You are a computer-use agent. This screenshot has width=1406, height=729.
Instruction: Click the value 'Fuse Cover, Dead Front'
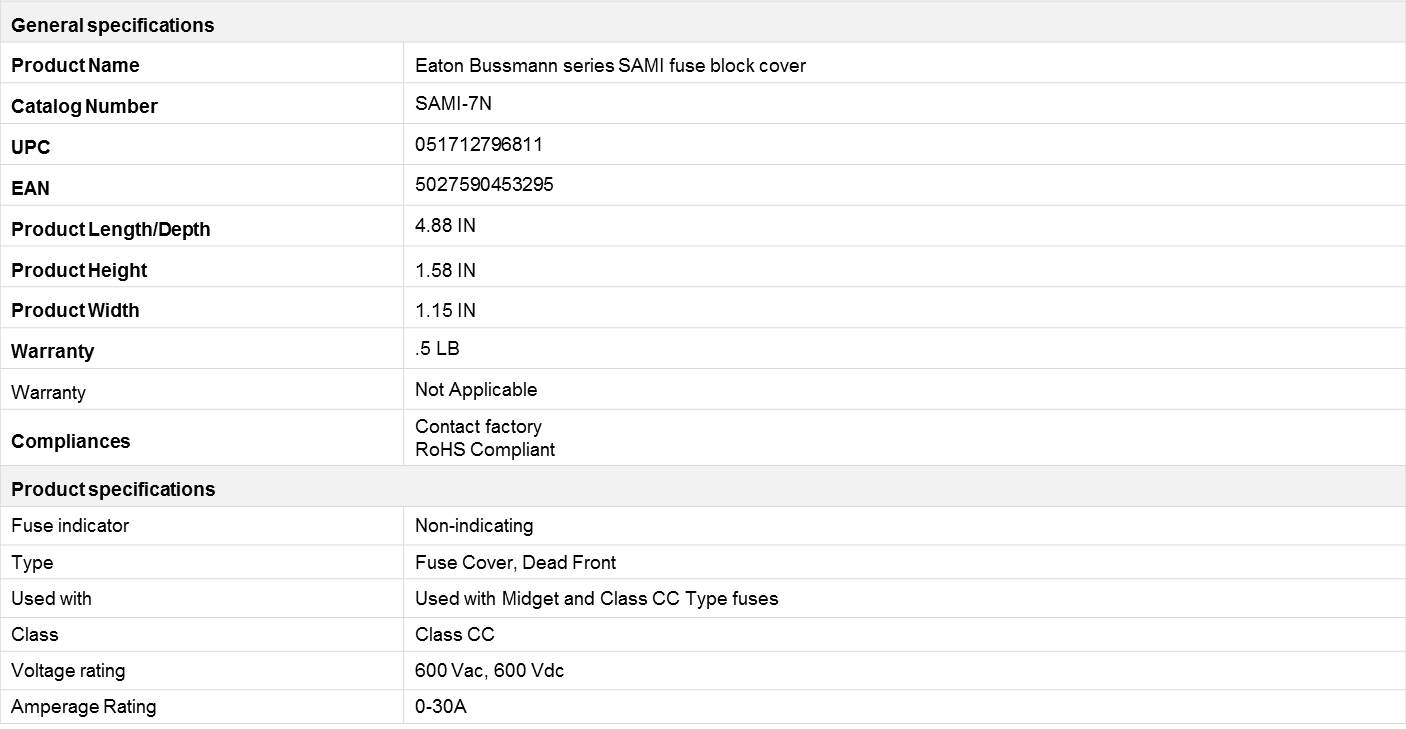click(515, 563)
